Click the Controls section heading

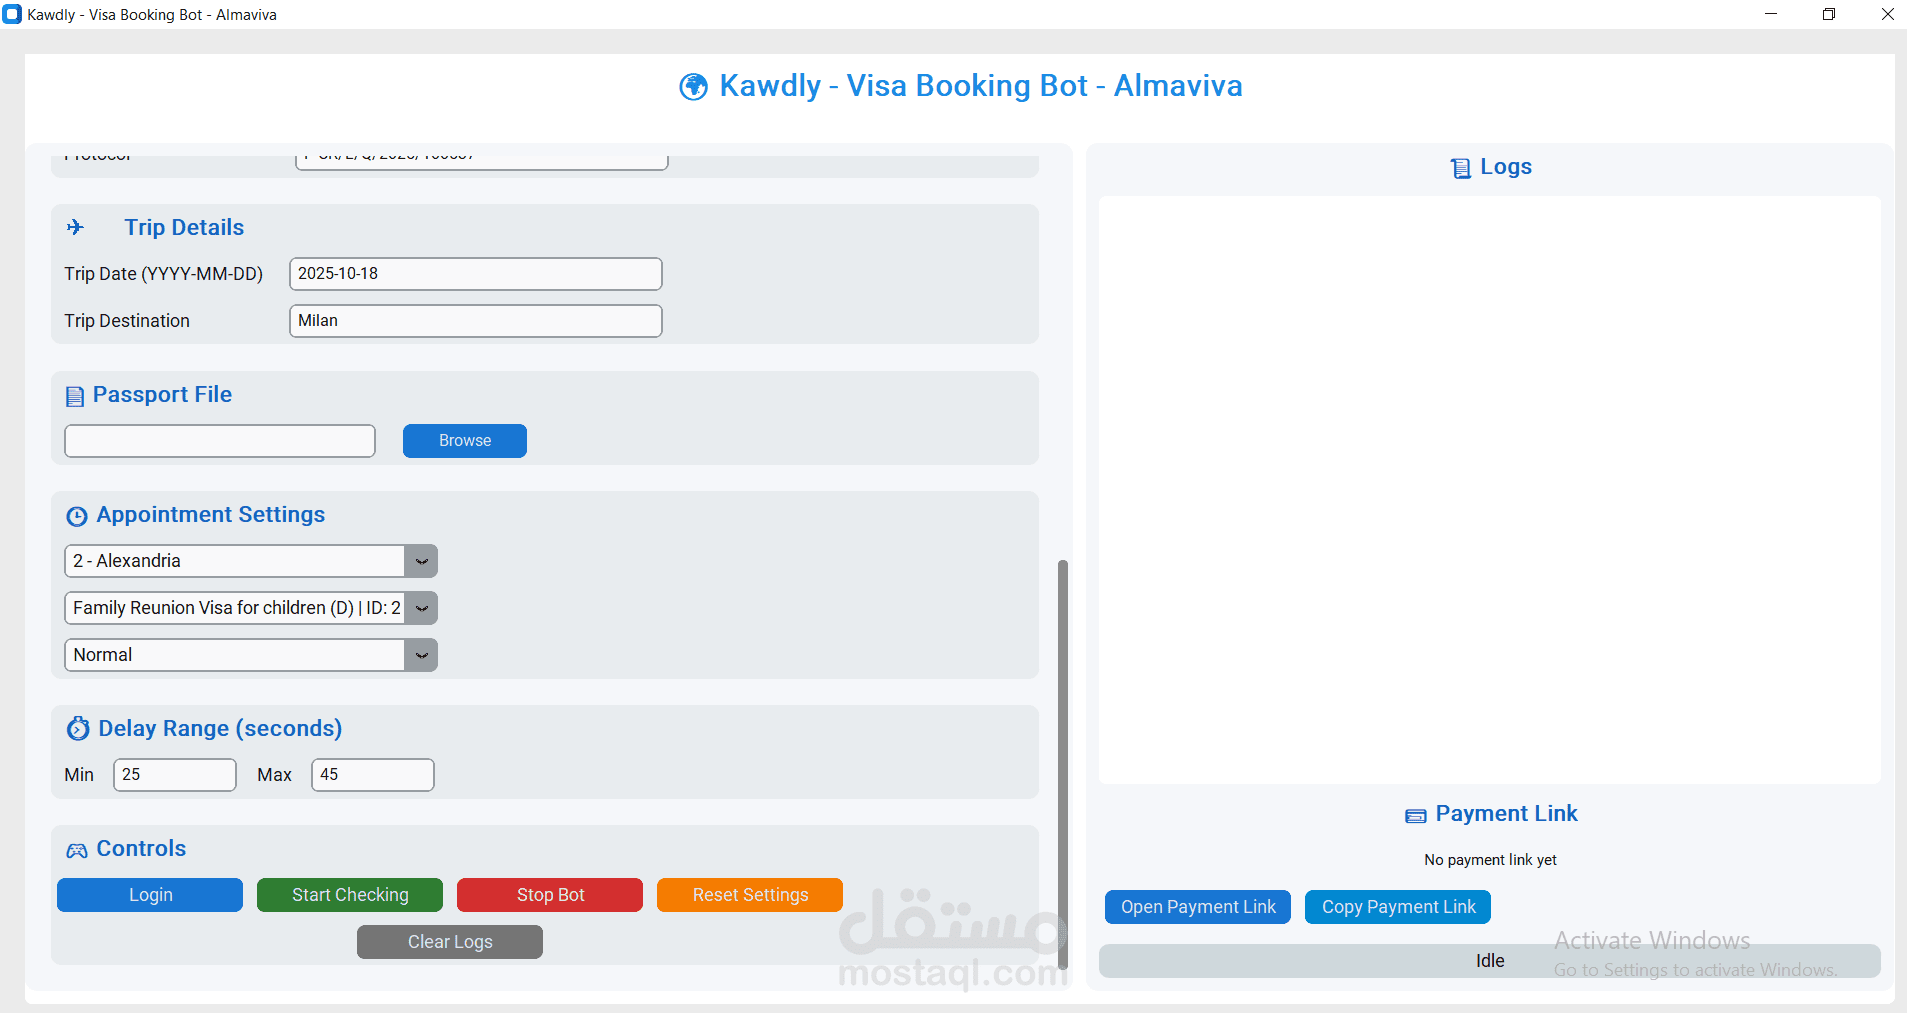(x=141, y=849)
